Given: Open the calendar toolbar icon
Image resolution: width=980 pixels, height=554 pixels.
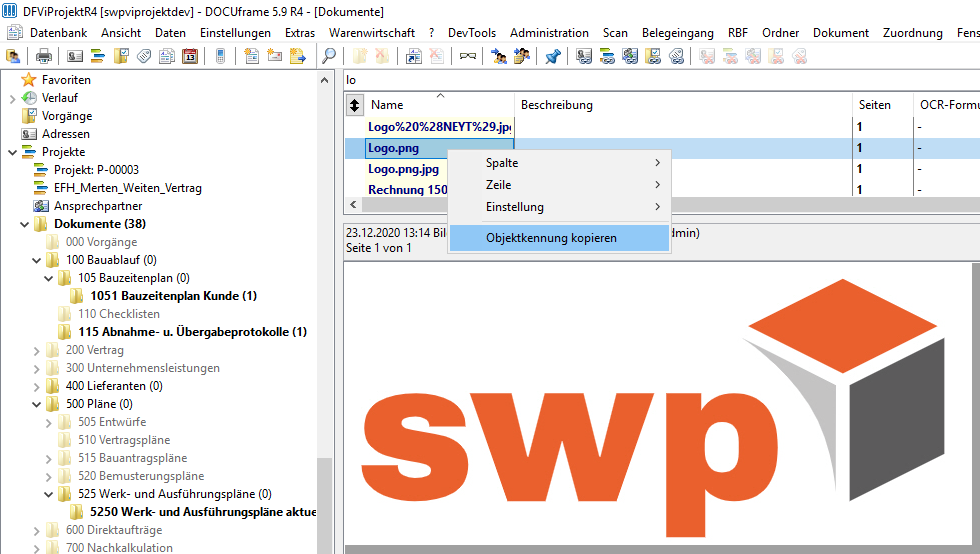Looking at the screenshot, I should (x=190, y=57).
